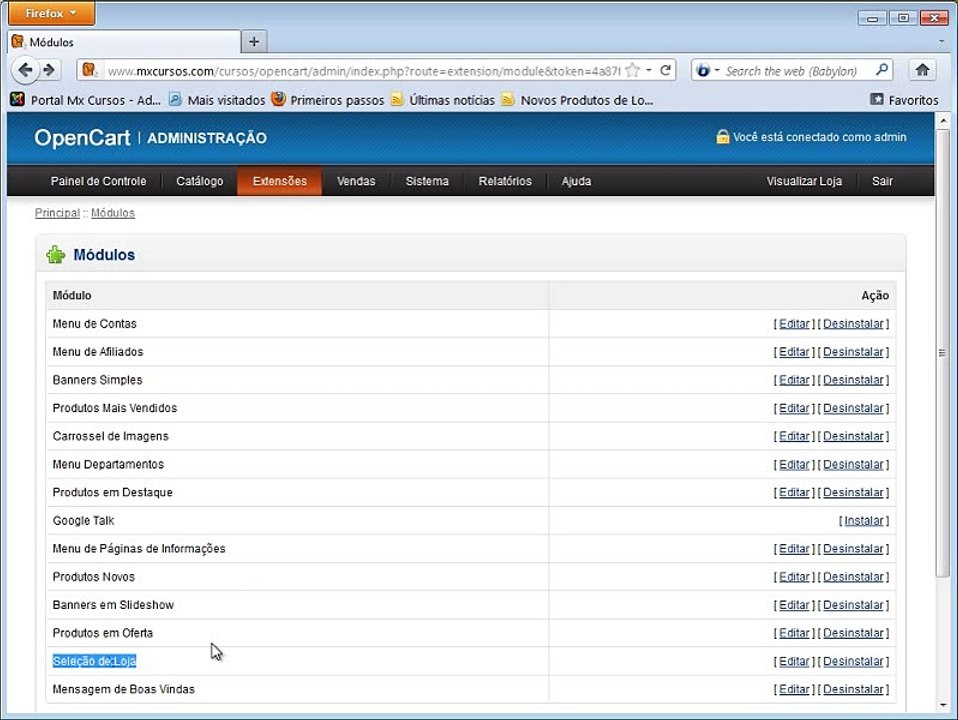
Task: Edit the Menu de Afiliados module
Action: (794, 351)
